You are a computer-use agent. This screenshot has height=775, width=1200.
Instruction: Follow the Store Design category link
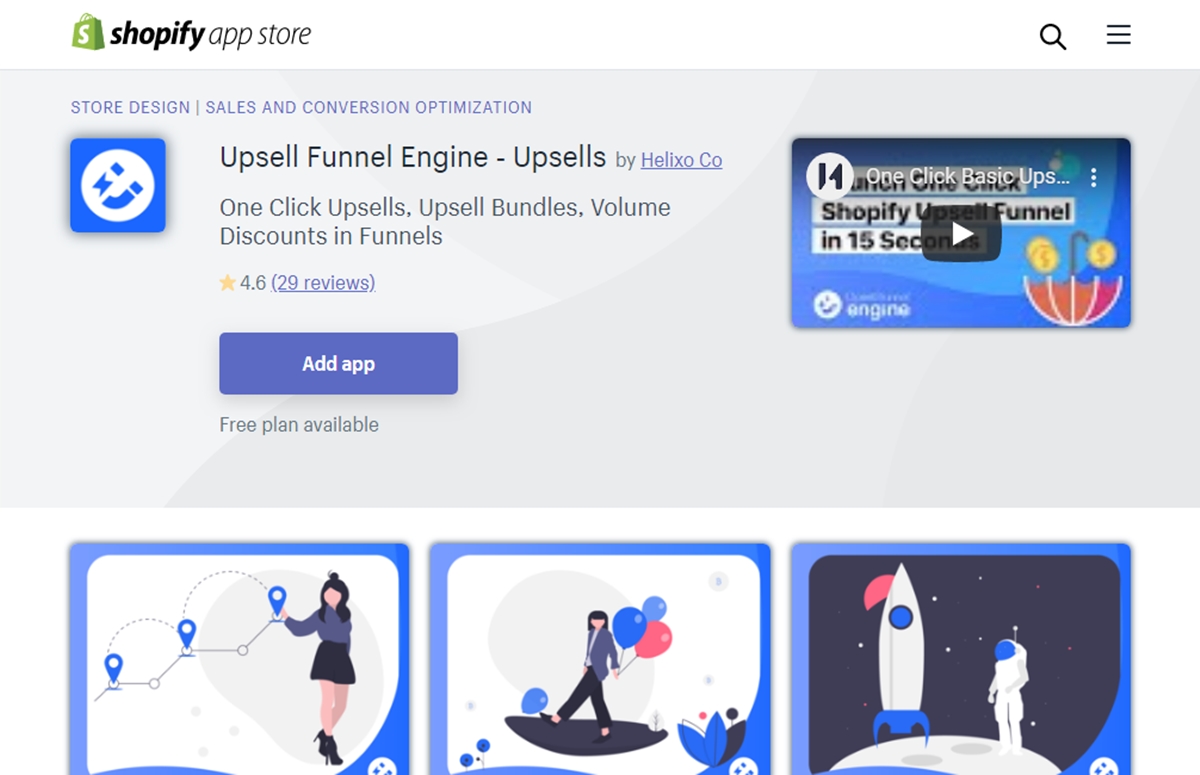click(x=130, y=108)
